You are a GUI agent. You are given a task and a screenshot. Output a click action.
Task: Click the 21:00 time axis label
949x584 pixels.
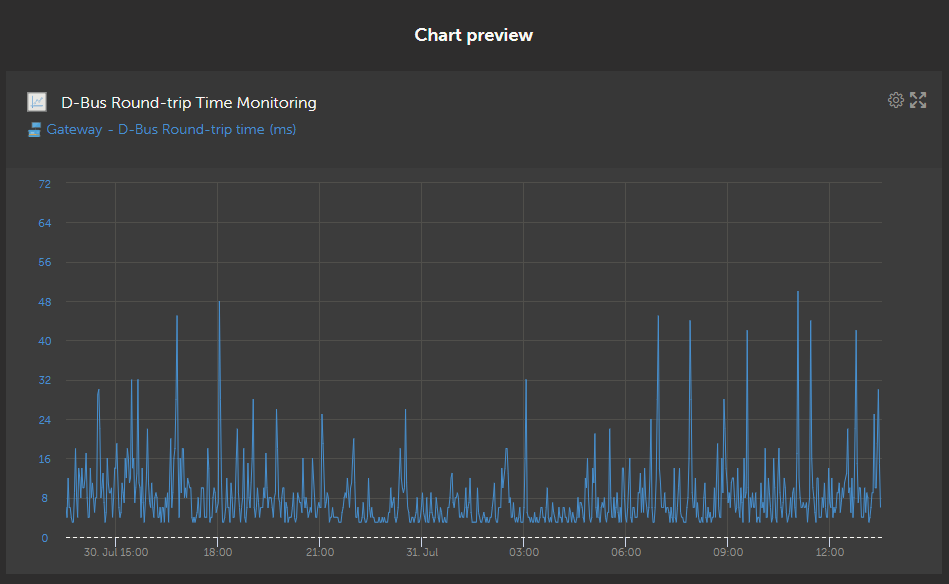tap(320, 552)
